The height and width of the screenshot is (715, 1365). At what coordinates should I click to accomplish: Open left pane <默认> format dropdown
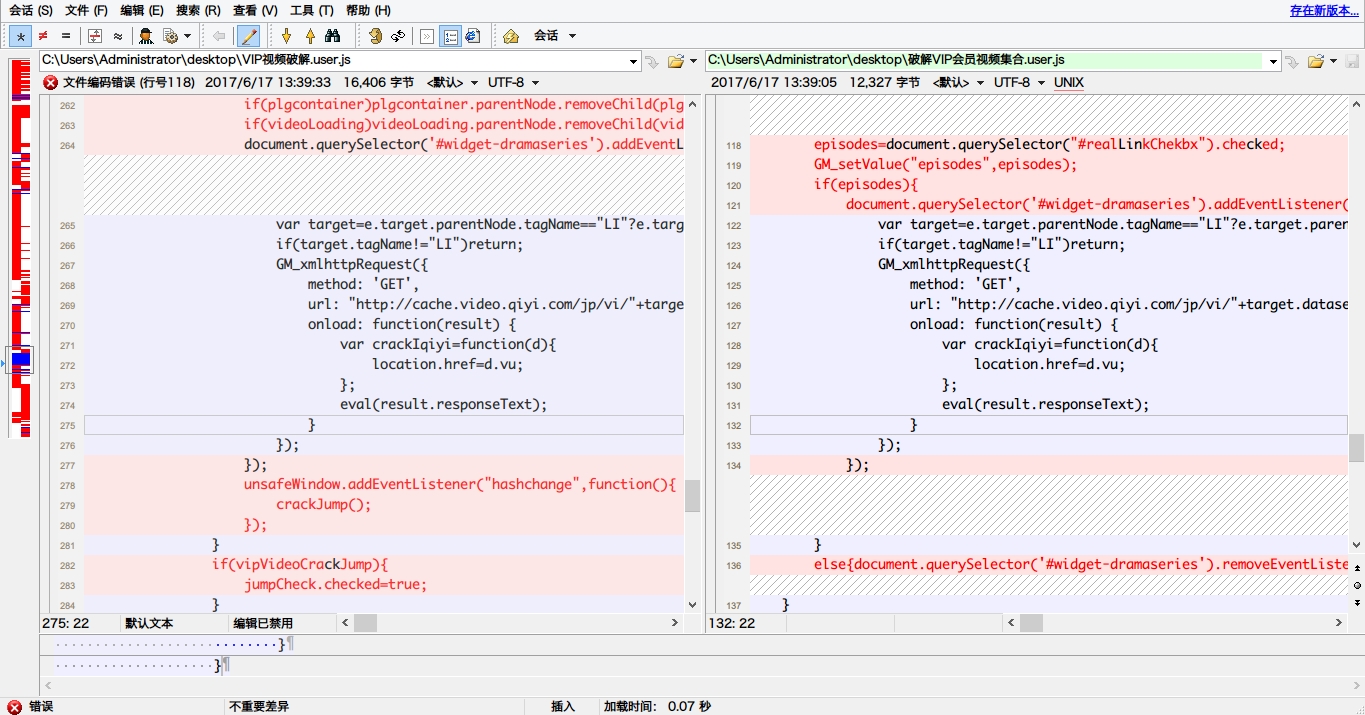452,82
